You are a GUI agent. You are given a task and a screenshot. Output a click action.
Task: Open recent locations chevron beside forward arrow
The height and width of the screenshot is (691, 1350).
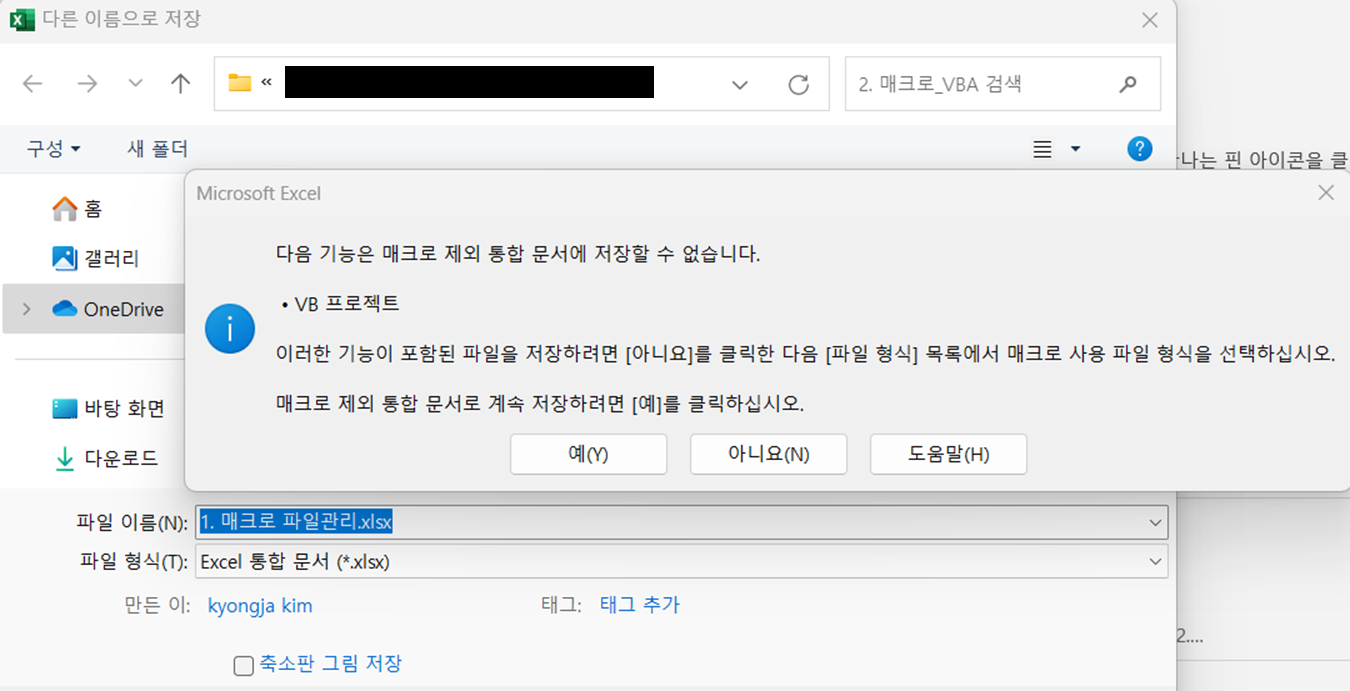tap(136, 84)
